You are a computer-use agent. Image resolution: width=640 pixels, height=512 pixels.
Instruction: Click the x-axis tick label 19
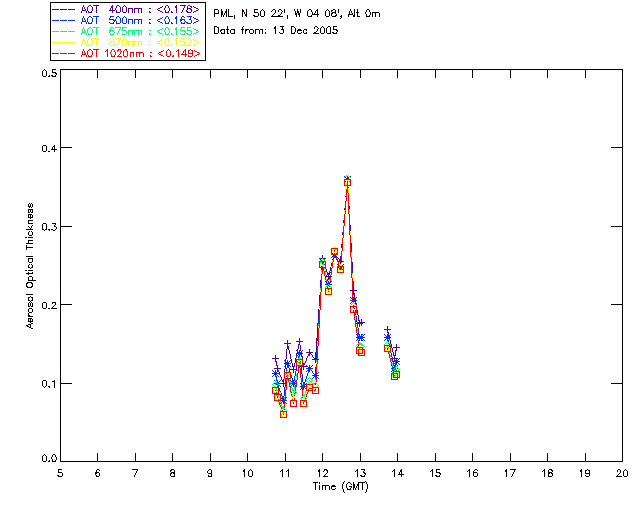pyautogui.click(x=585, y=473)
